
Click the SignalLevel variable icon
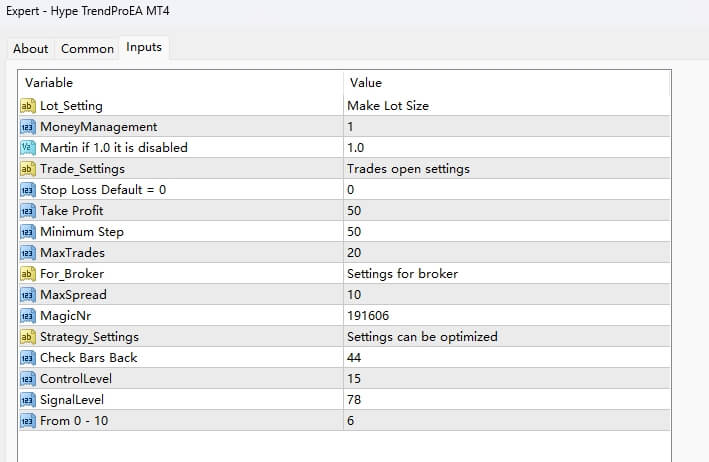click(x=27, y=399)
